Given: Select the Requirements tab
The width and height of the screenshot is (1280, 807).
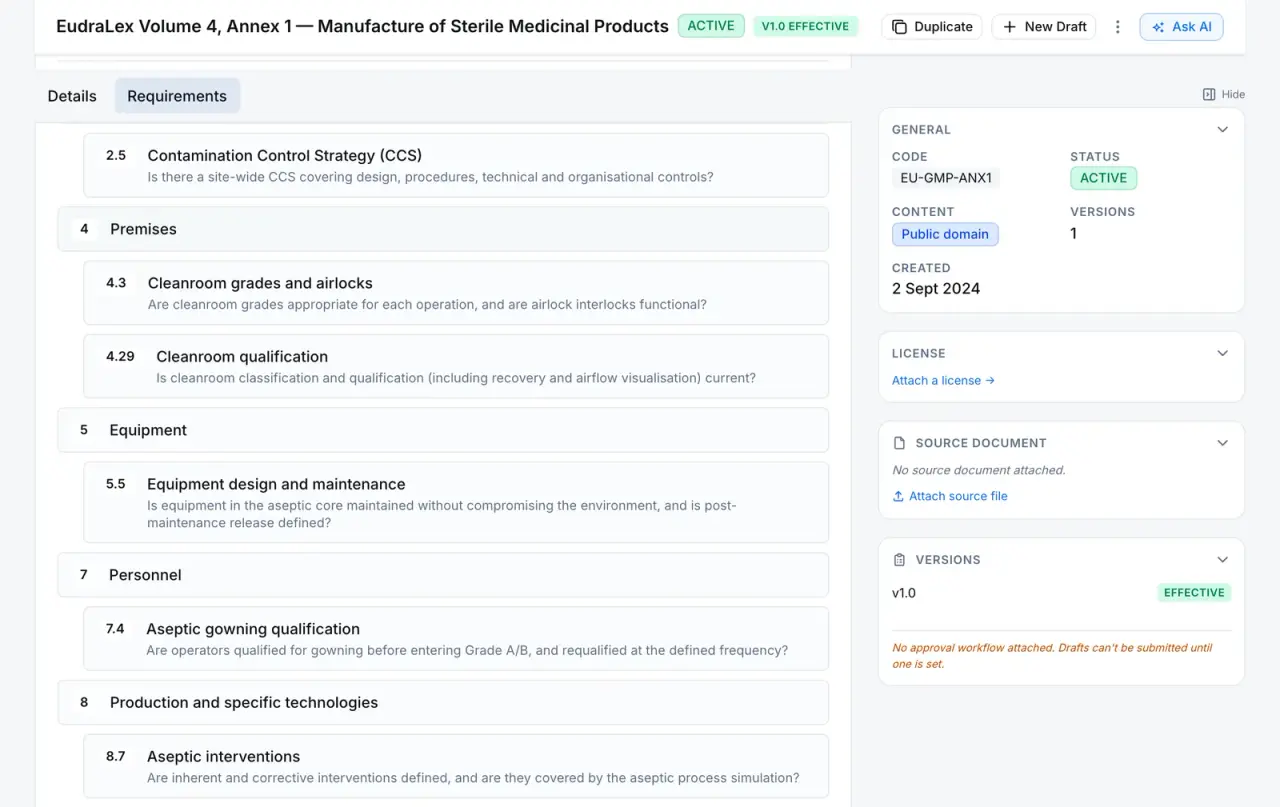Looking at the screenshot, I should tap(177, 96).
